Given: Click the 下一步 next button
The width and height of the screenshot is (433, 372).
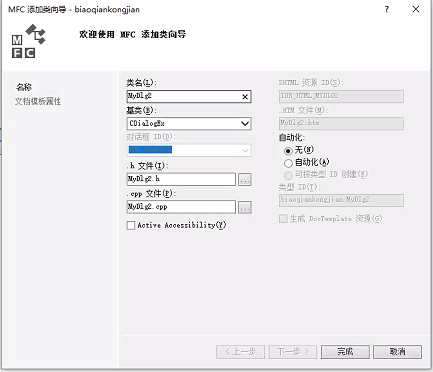Looking at the screenshot, I should 293,352.
